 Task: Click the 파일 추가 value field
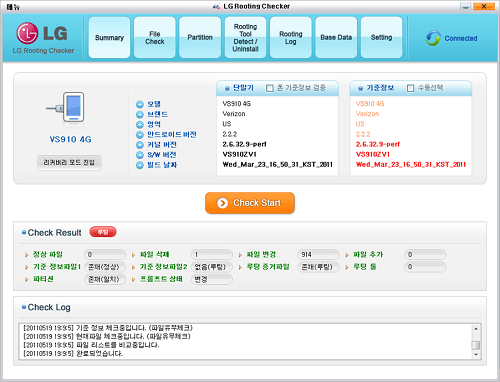click(x=425, y=255)
